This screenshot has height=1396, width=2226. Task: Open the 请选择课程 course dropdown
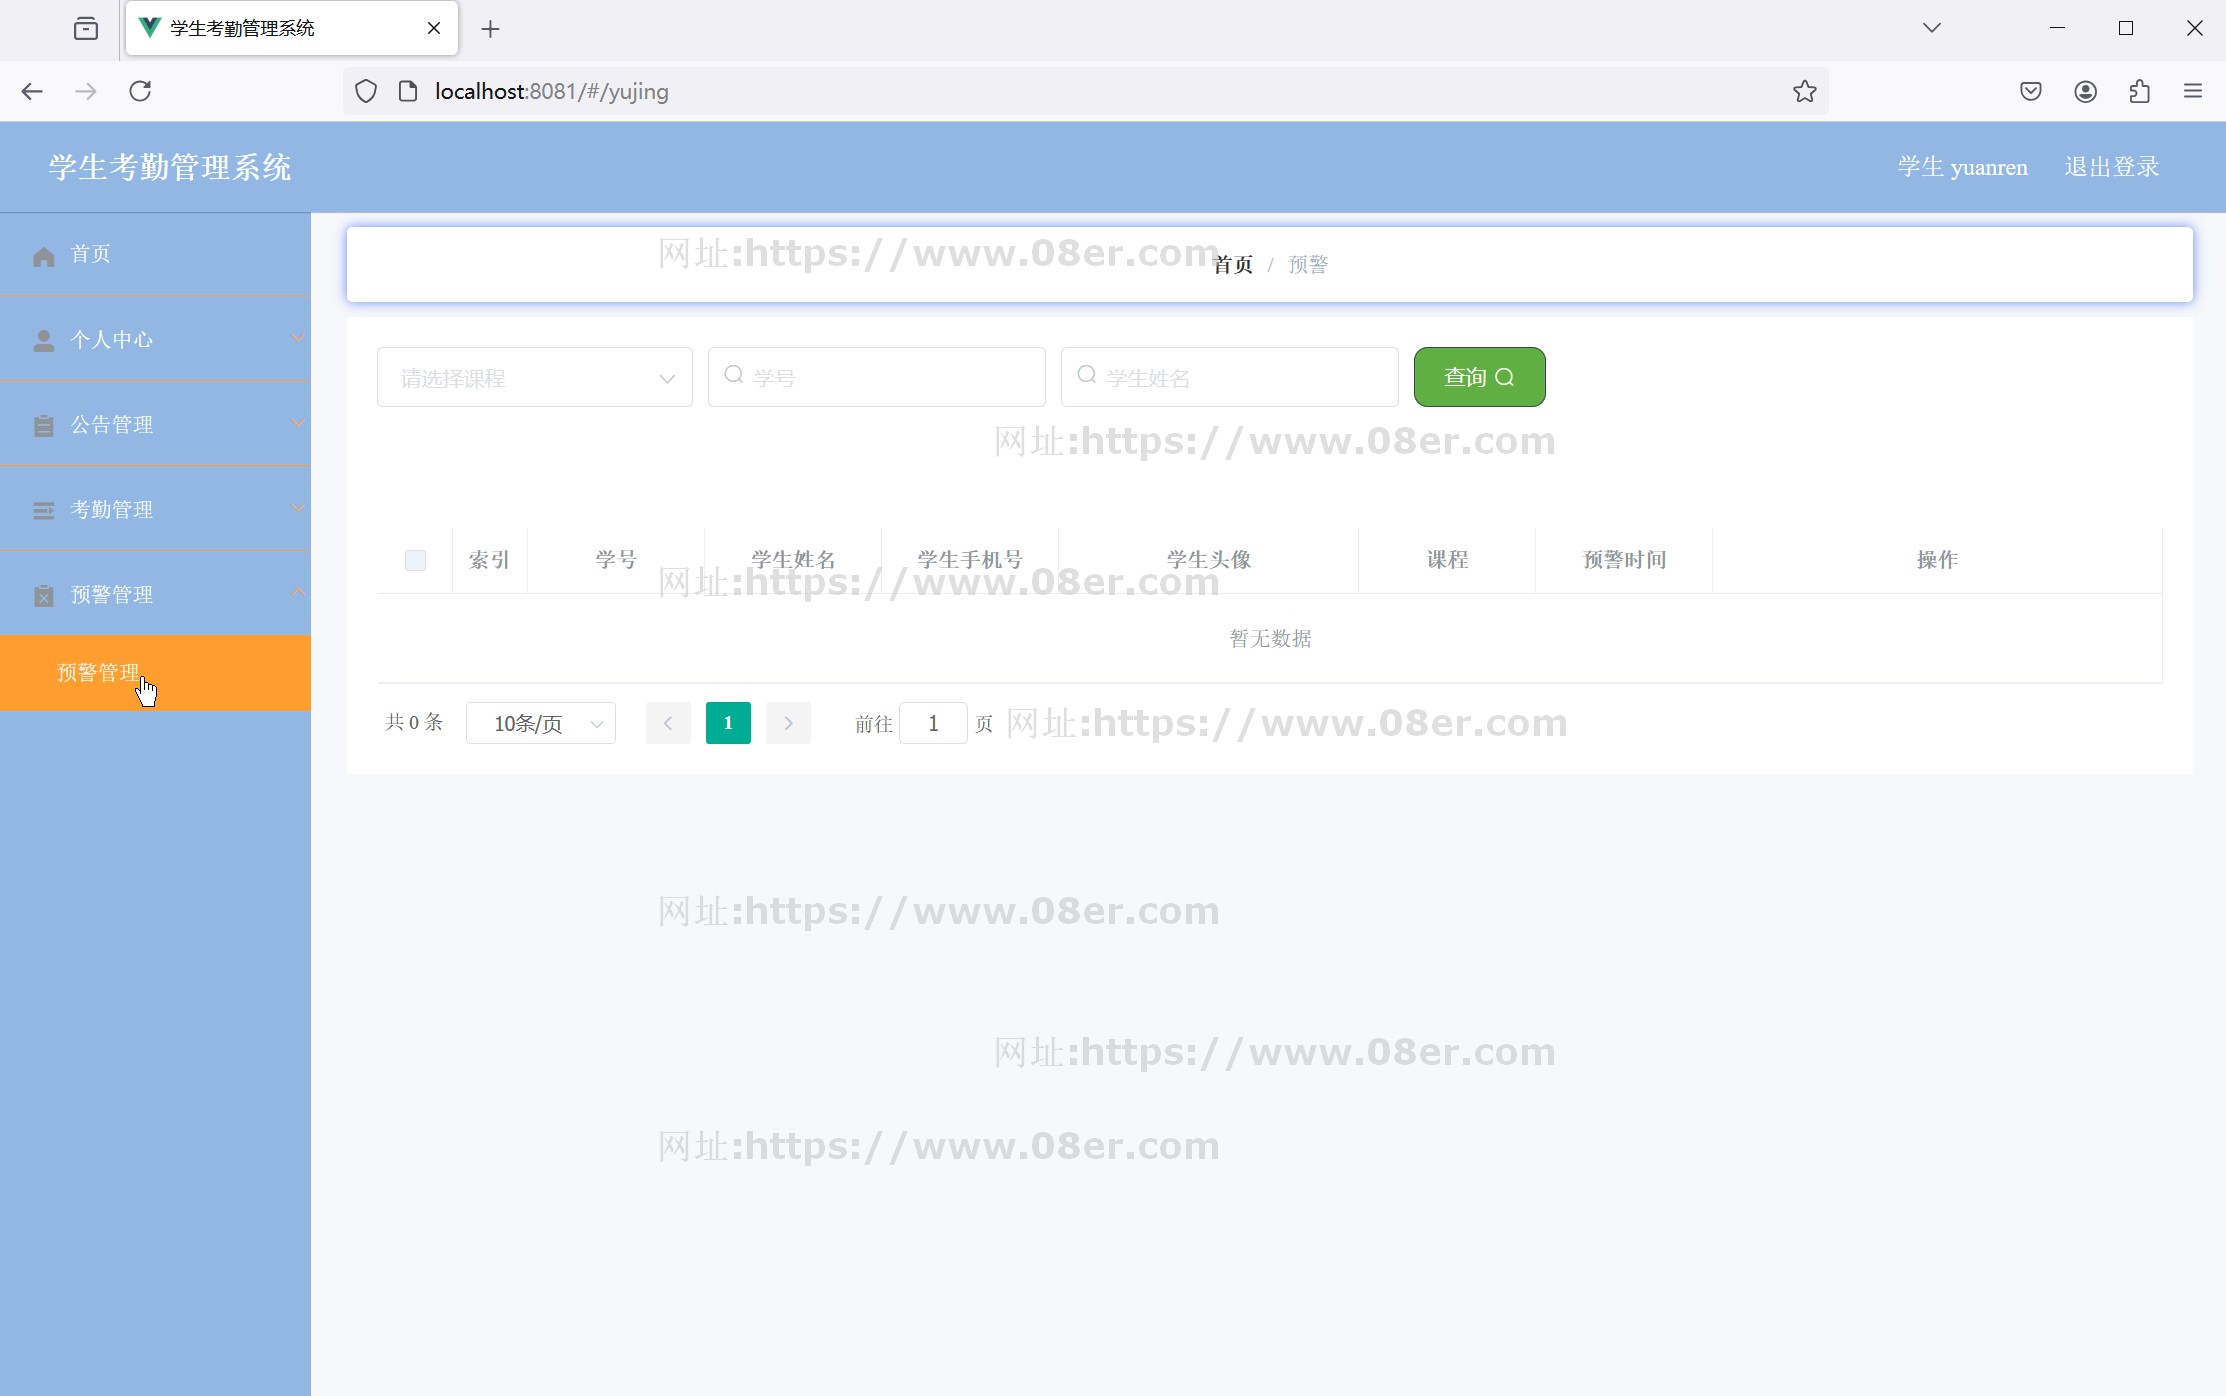[x=534, y=377]
